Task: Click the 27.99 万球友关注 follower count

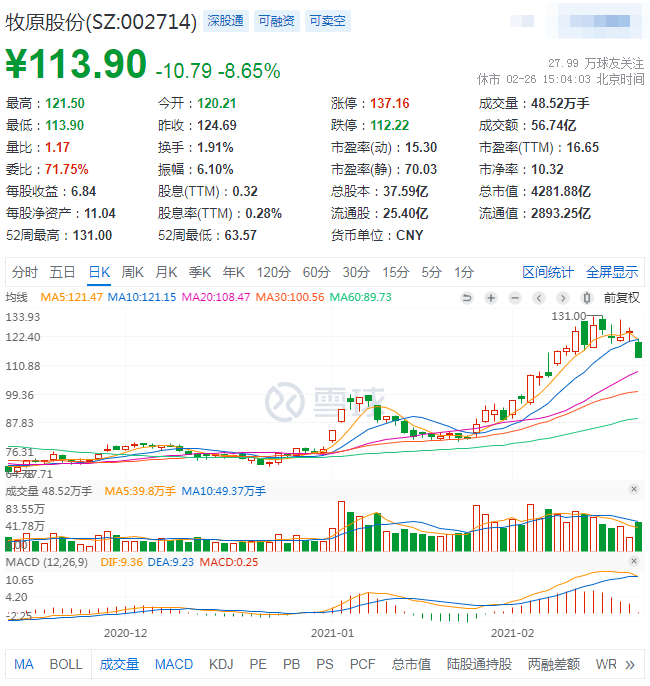Action: [596, 63]
